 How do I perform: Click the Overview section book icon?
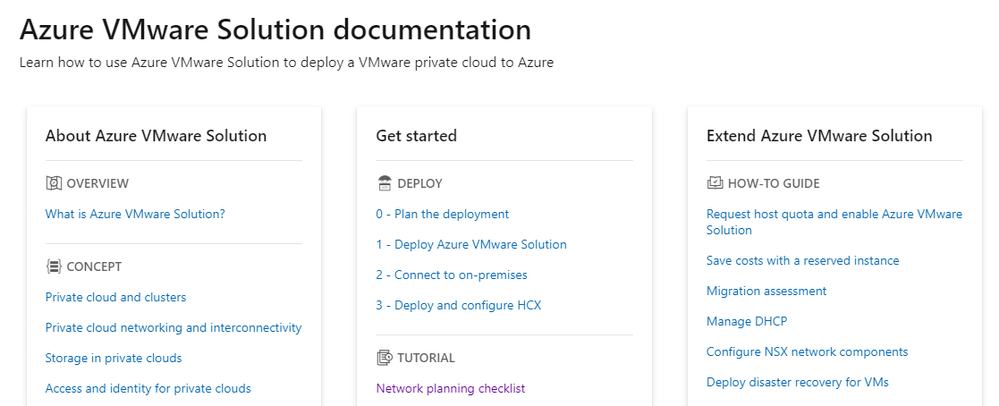pos(54,184)
